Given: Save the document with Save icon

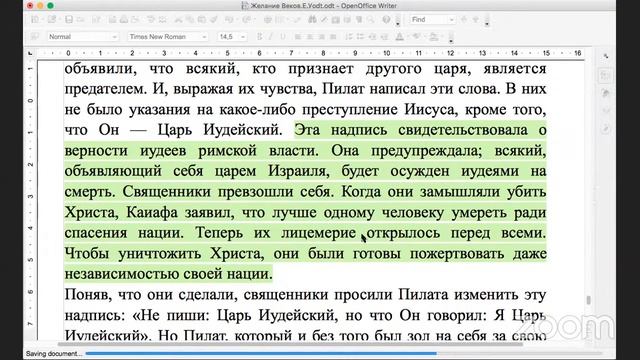Looking at the screenshot, I should [69, 20].
